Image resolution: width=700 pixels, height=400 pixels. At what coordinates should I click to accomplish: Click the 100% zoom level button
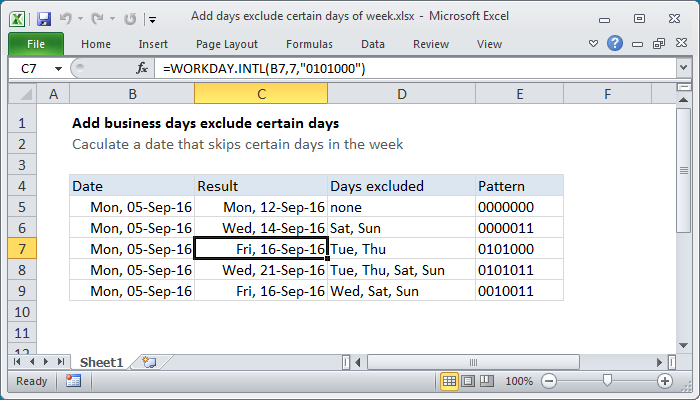click(x=519, y=381)
